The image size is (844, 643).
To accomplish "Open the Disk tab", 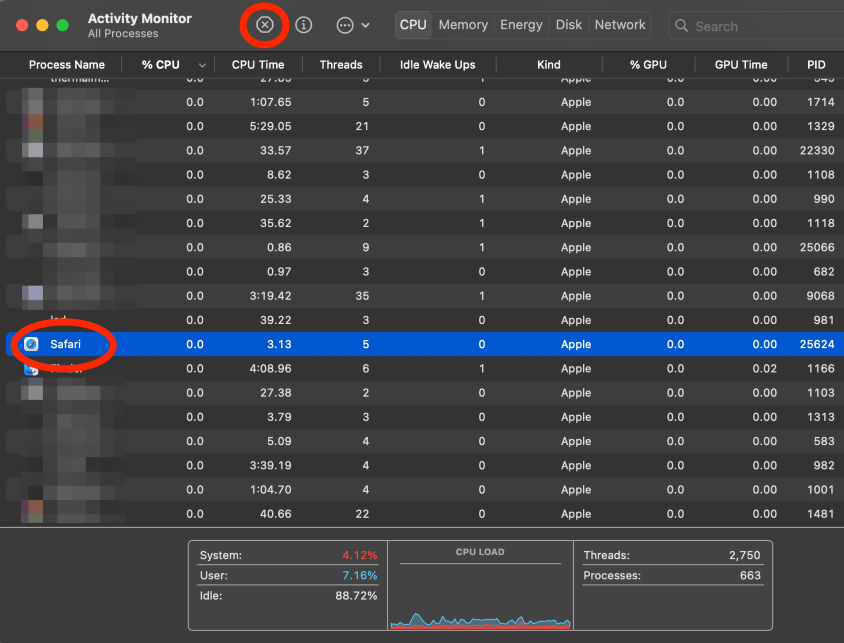I will [569, 25].
